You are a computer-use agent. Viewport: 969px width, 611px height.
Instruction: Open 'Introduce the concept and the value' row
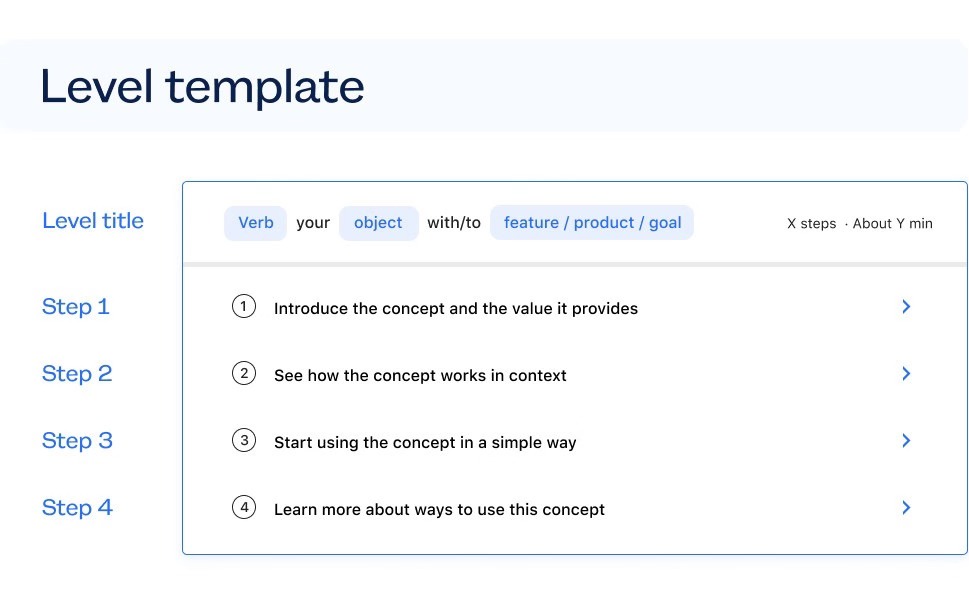(456, 309)
